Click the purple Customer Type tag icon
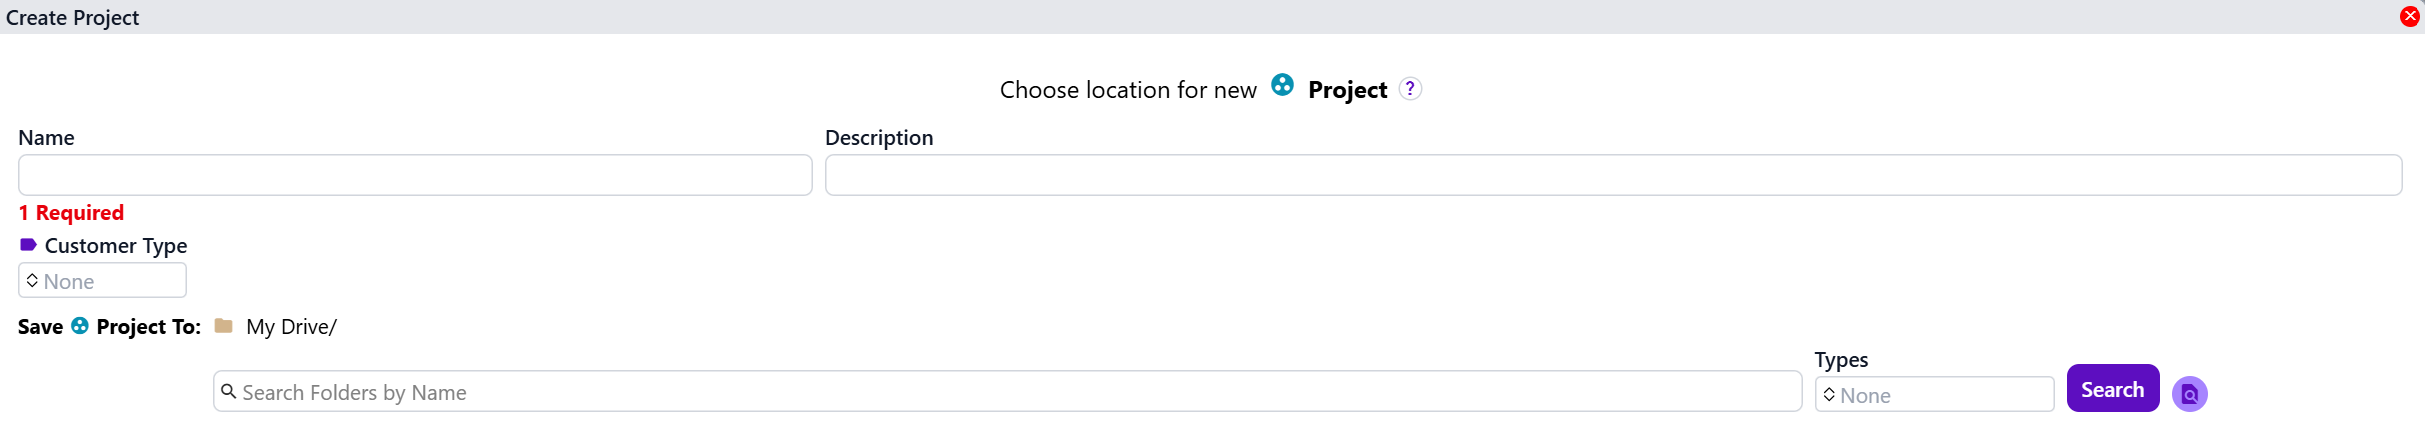This screenshot has width=2425, height=424. pyautogui.click(x=28, y=245)
